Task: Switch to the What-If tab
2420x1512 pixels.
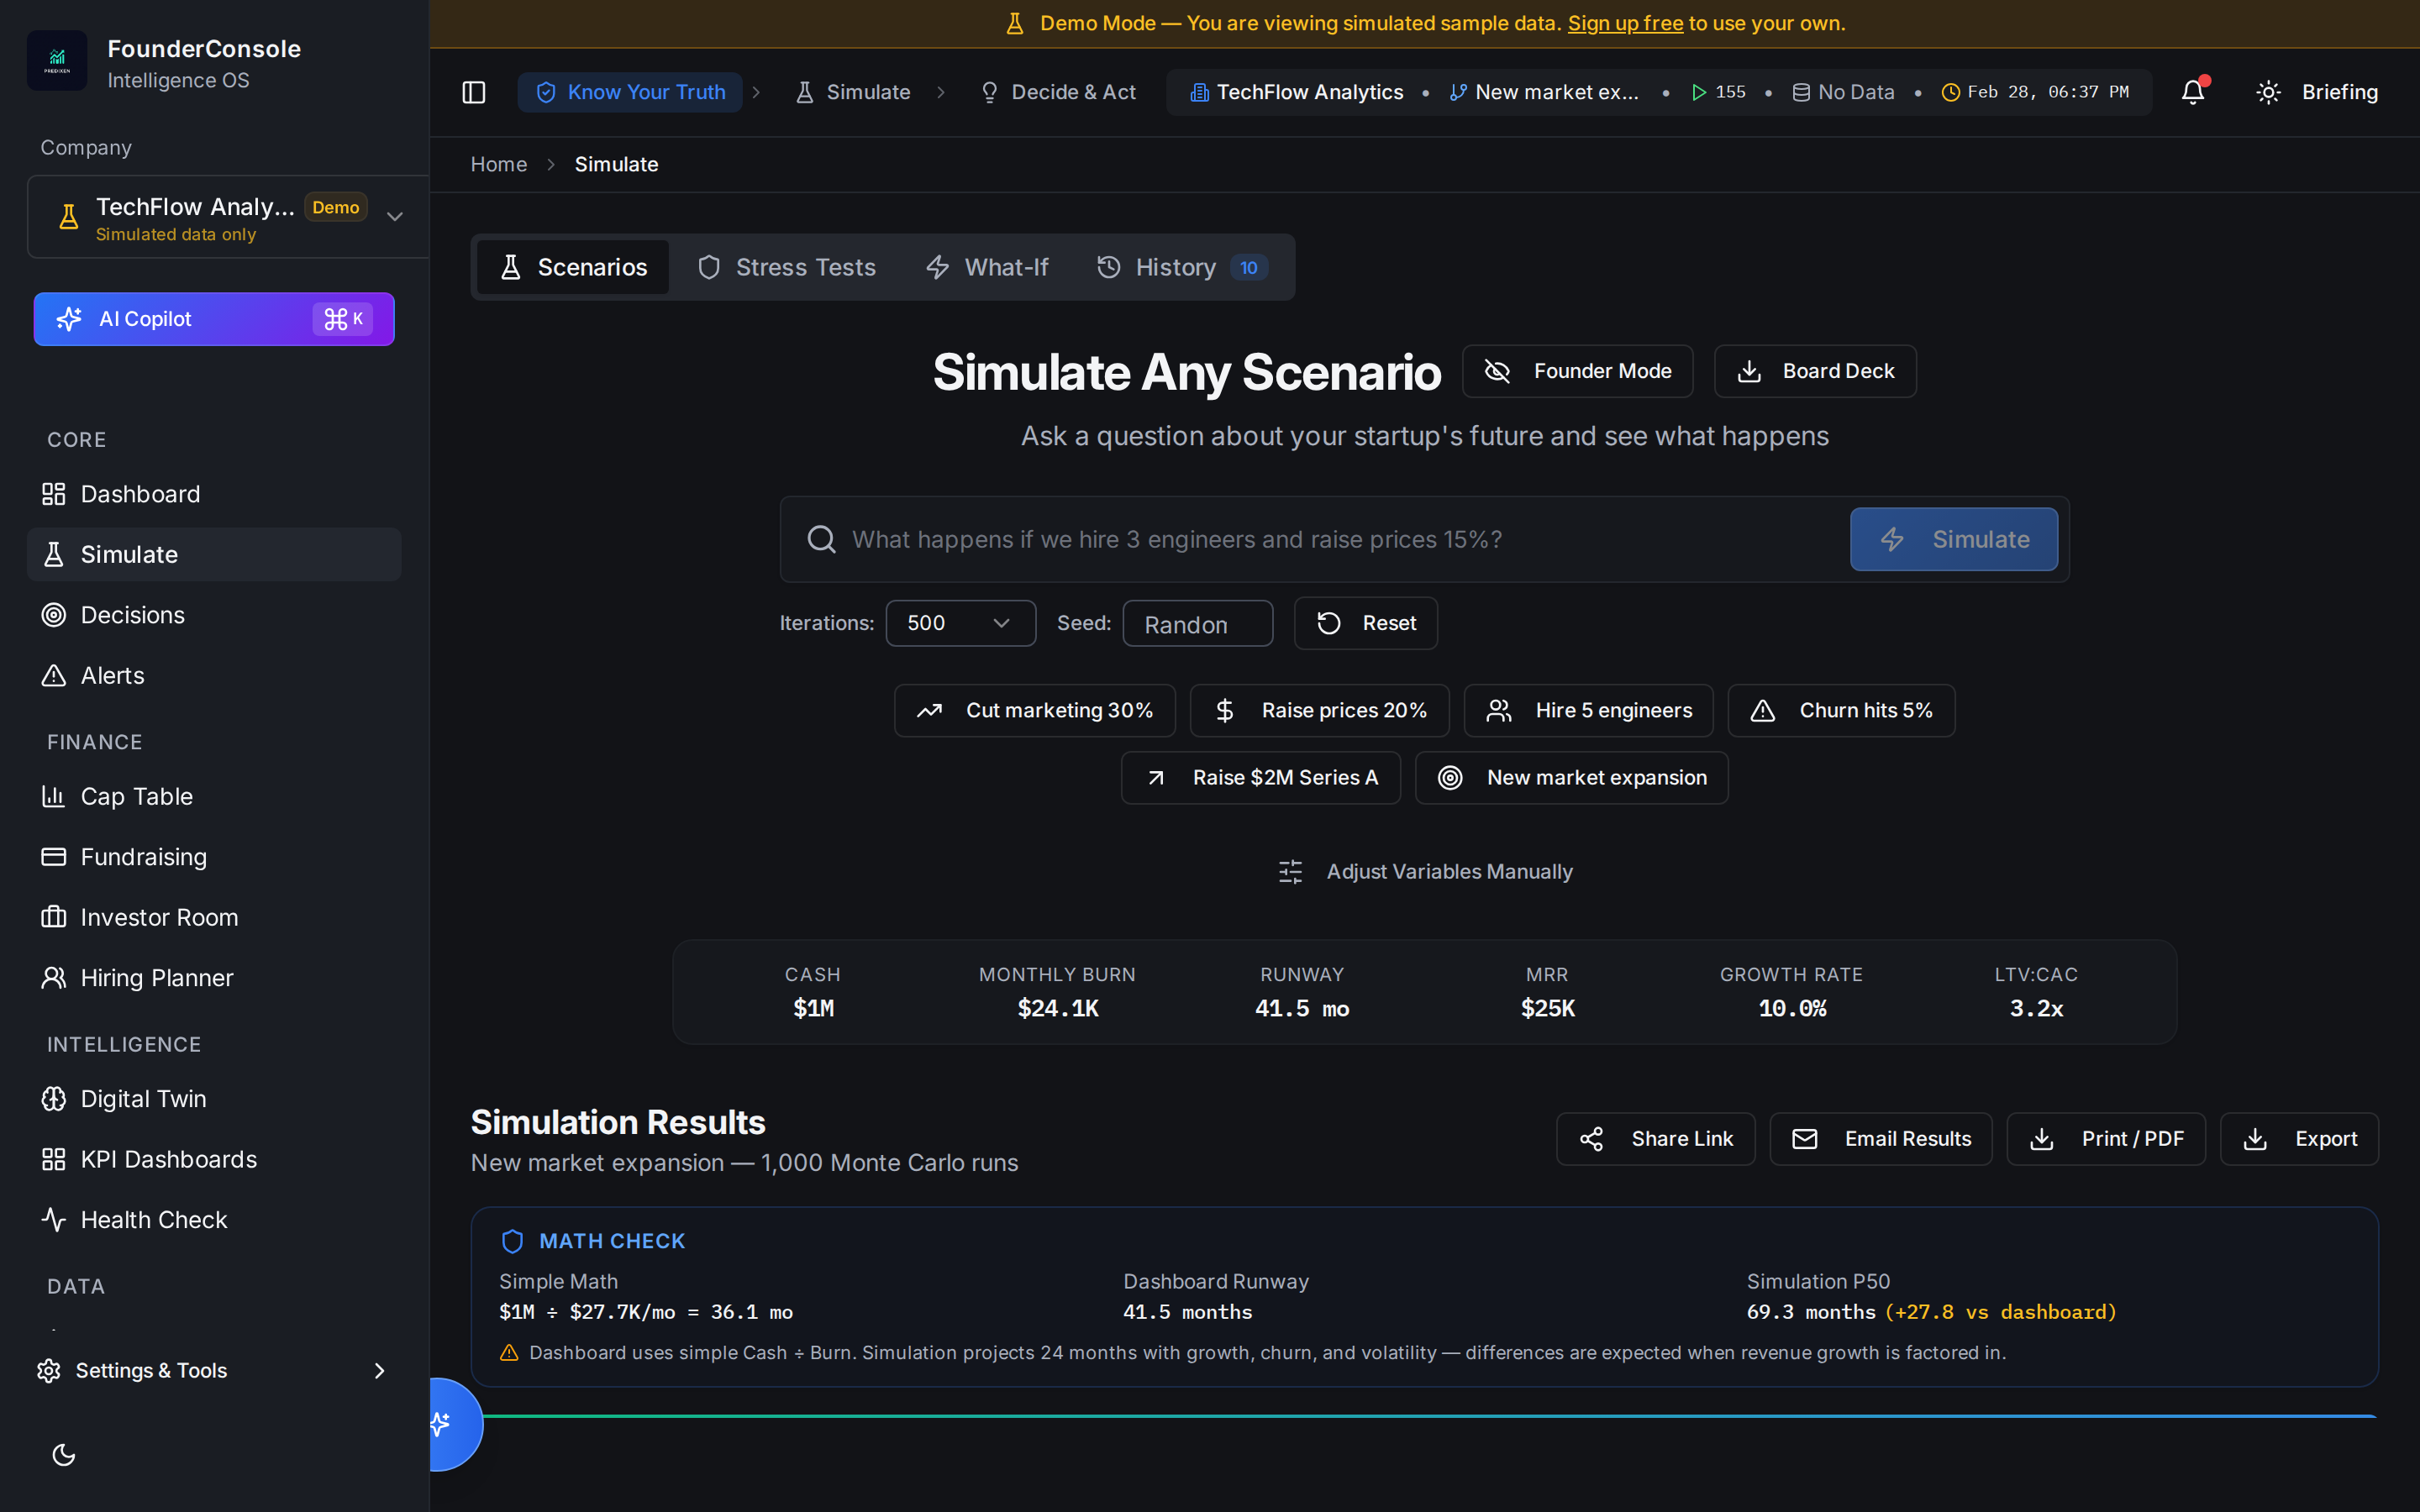Action: [986, 267]
